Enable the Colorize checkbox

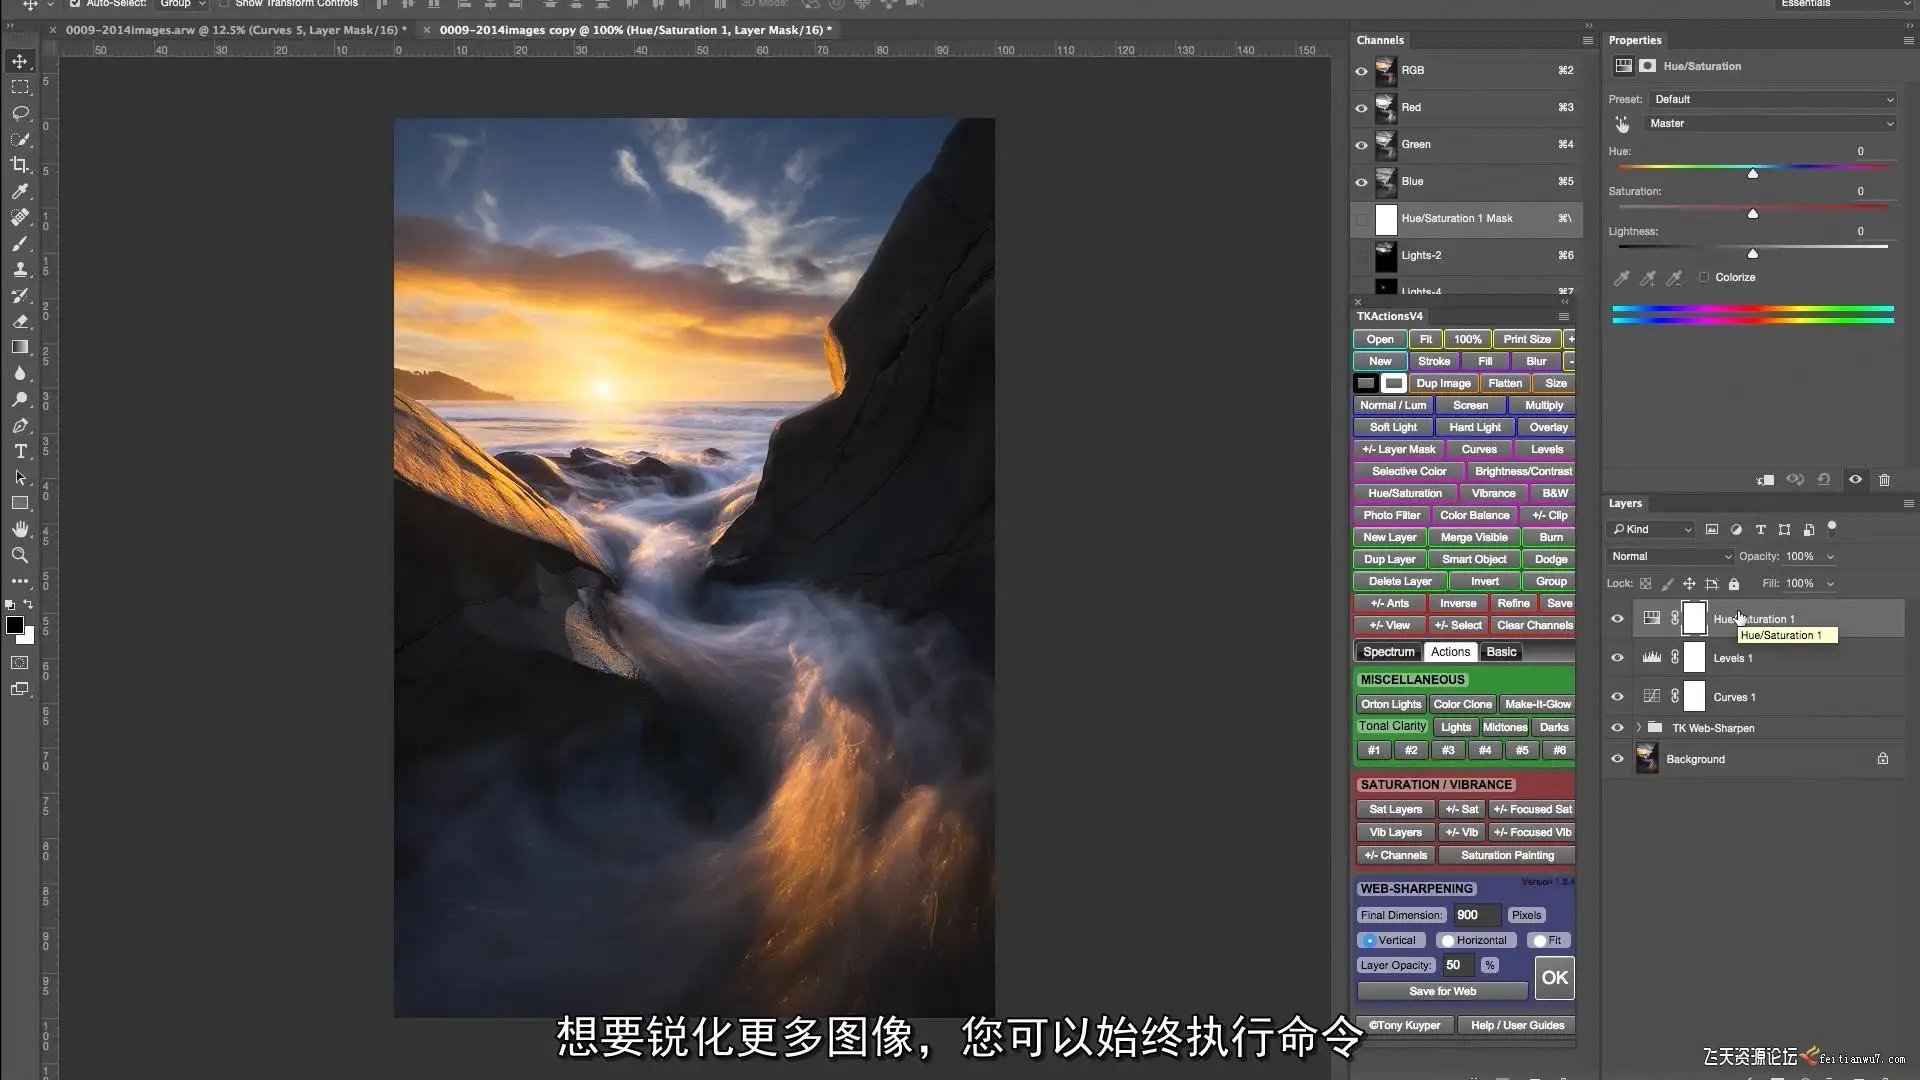1704,277
